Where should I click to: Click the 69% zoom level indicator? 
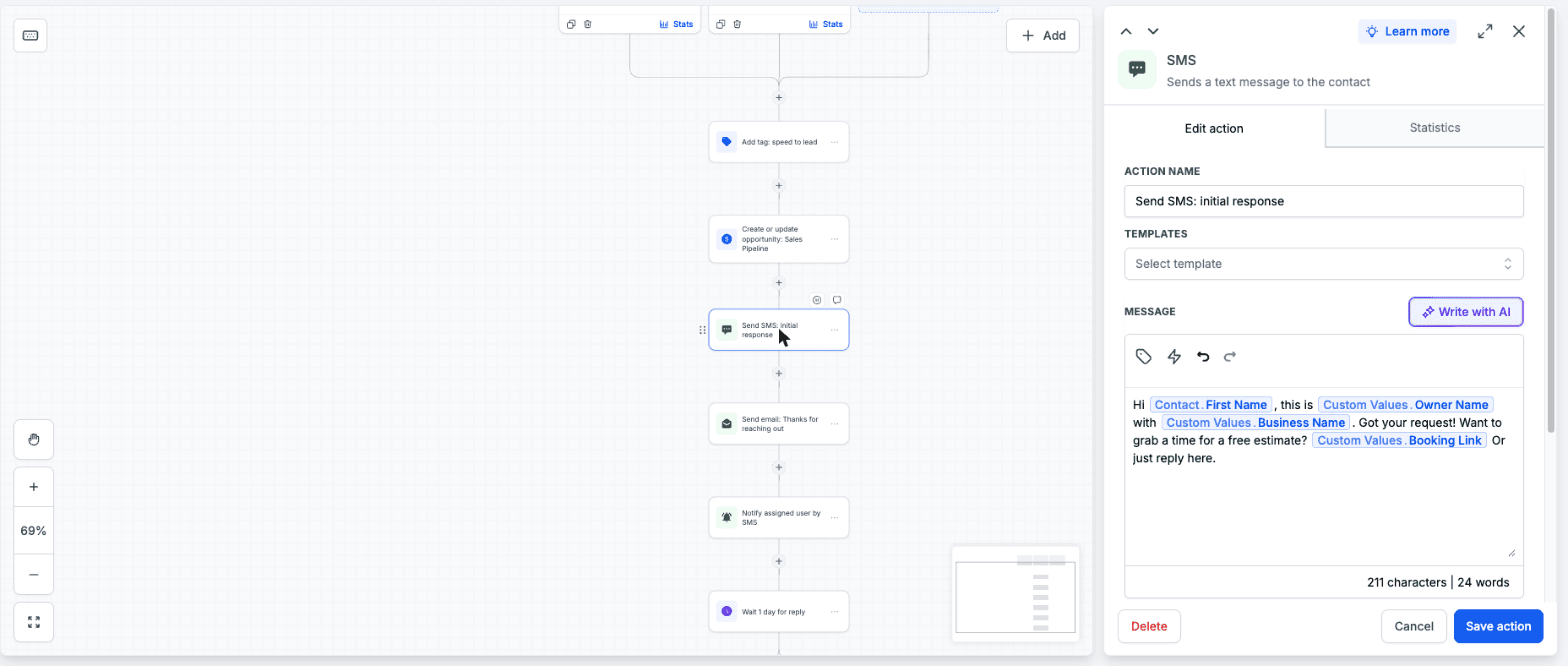pyautogui.click(x=34, y=531)
